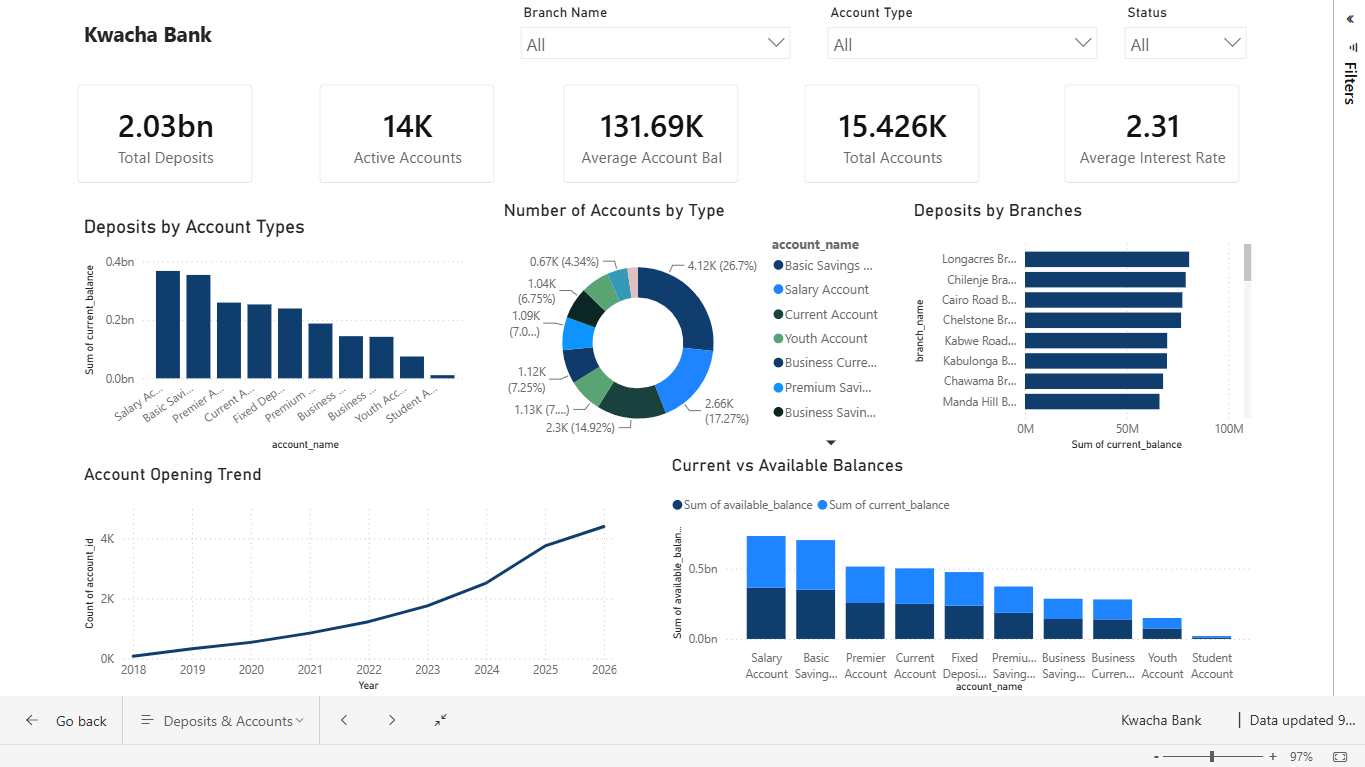Click the Manda Hill branch bar
The image size is (1365, 767).
1092,401
